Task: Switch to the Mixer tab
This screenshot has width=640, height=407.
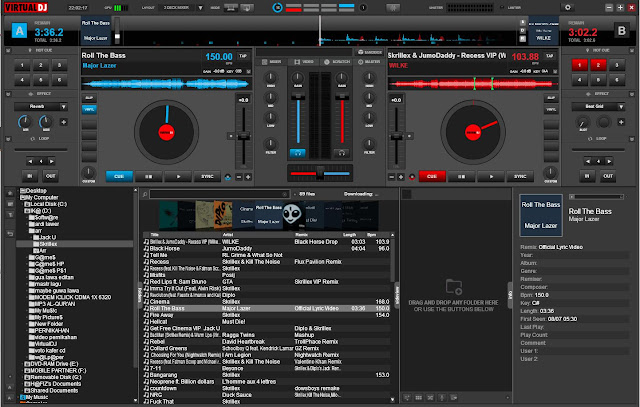Action: point(272,62)
